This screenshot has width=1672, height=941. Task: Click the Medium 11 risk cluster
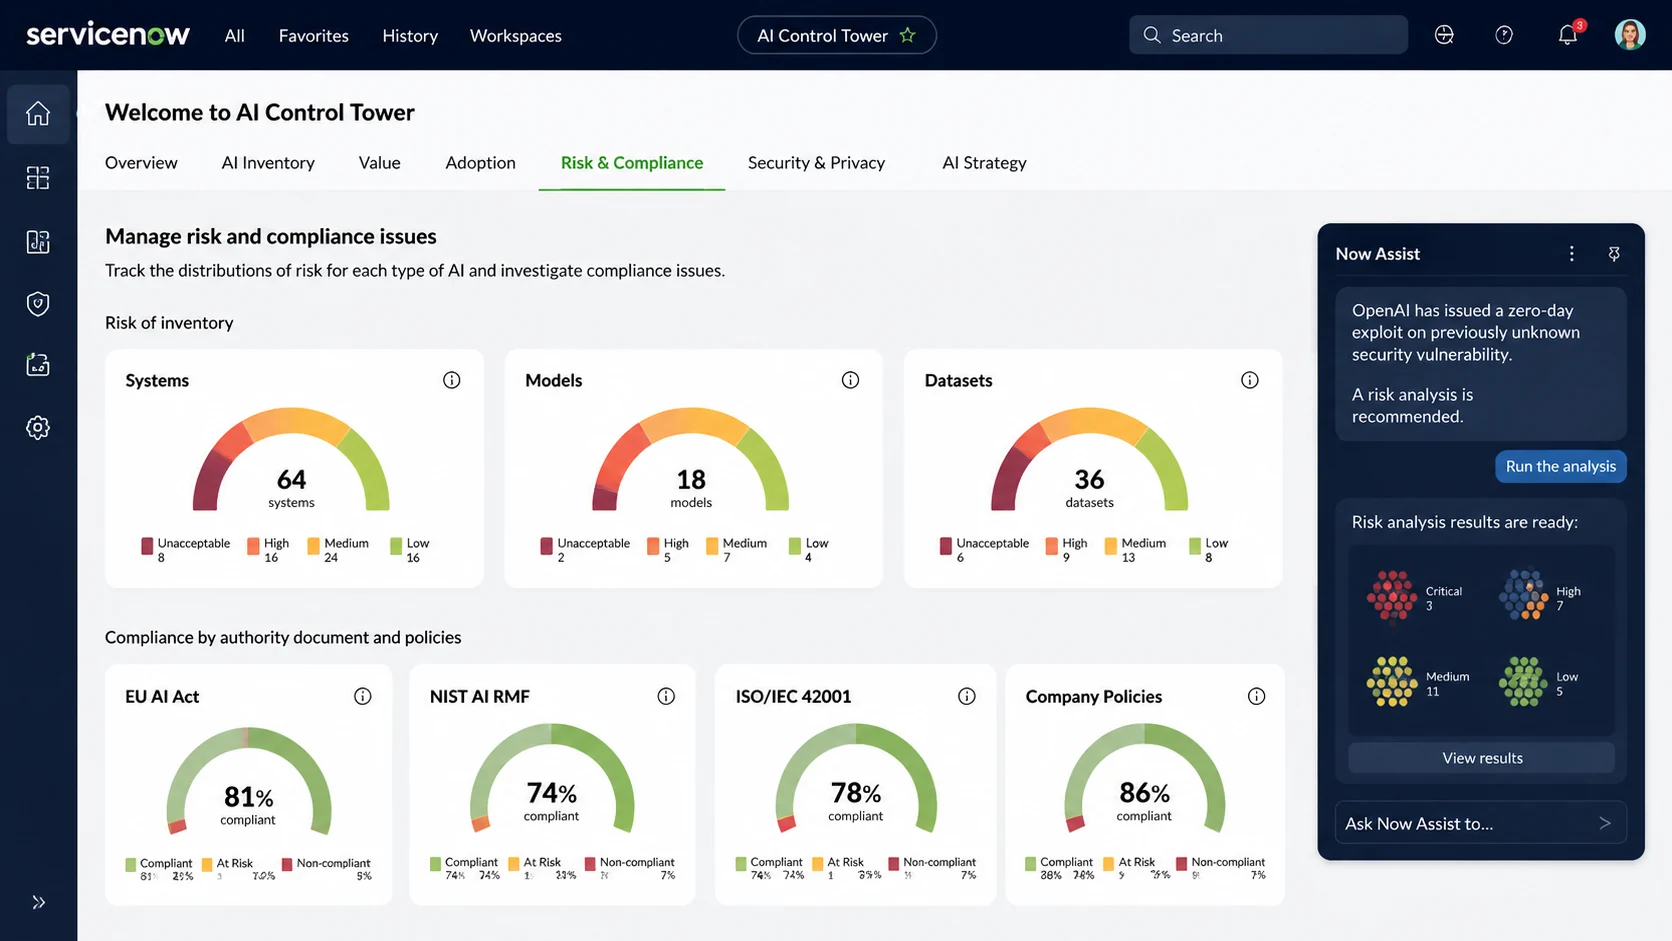tap(1392, 682)
